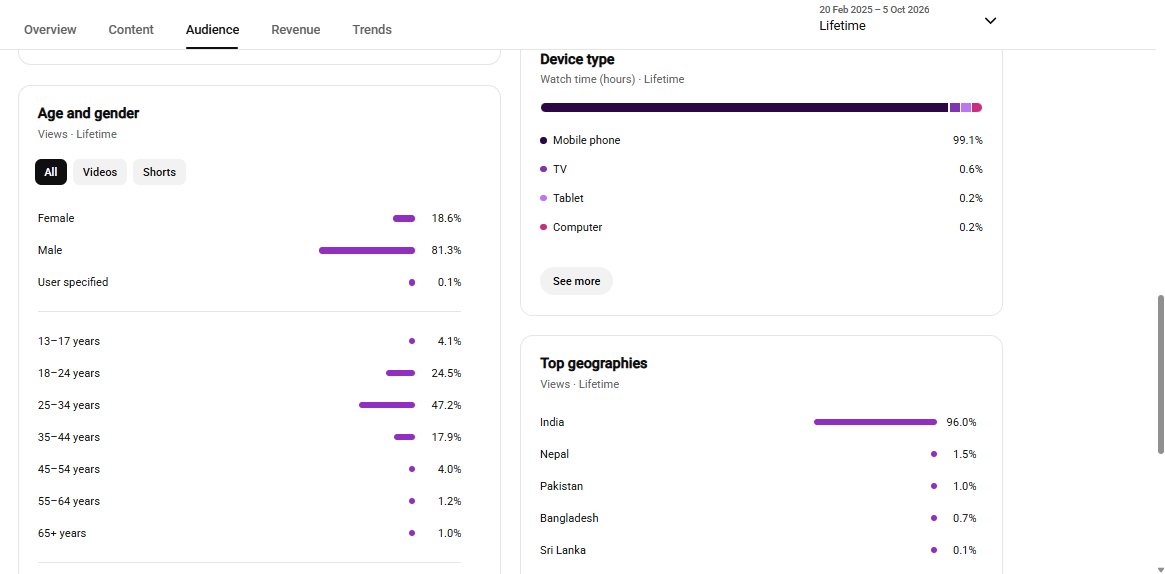
Task: Click the 18–24 years bar
Action: click(x=400, y=374)
